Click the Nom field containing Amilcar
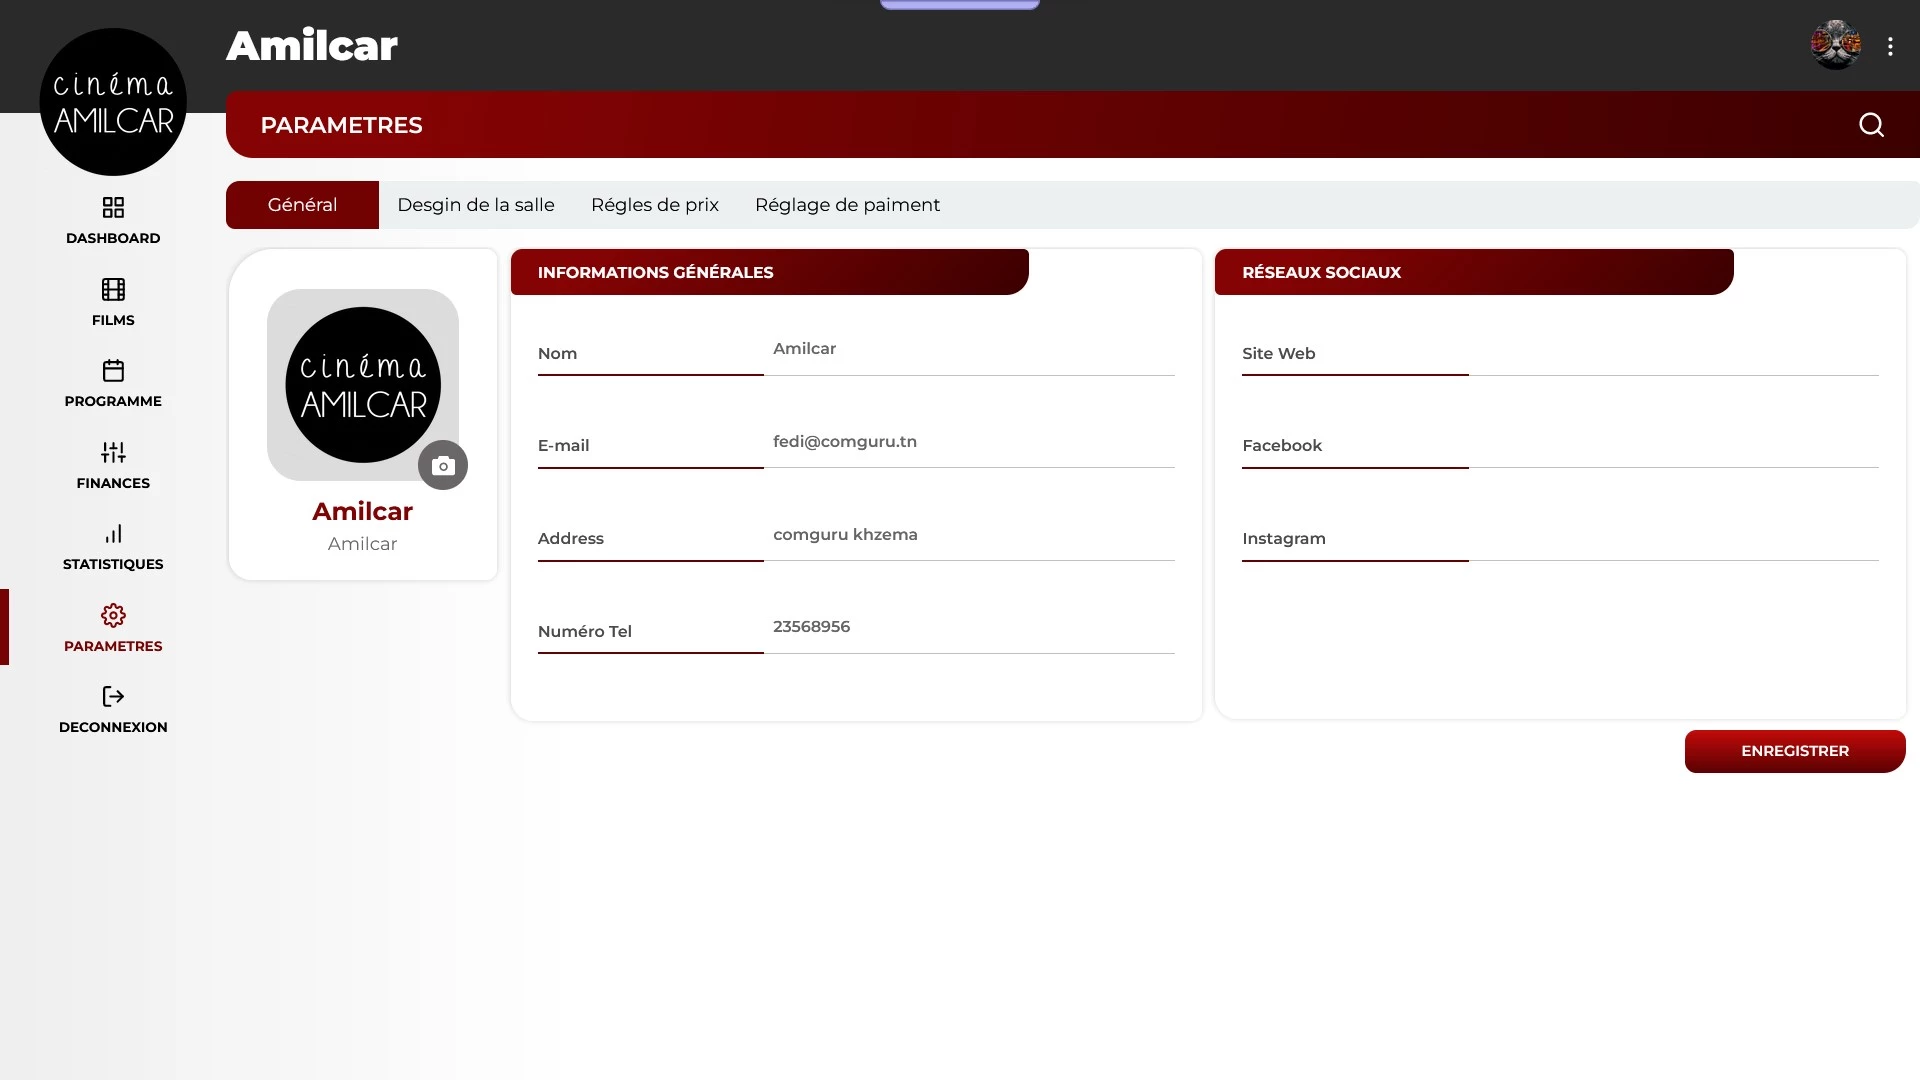Viewport: 1920px width, 1080px height. click(x=969, y=350)
